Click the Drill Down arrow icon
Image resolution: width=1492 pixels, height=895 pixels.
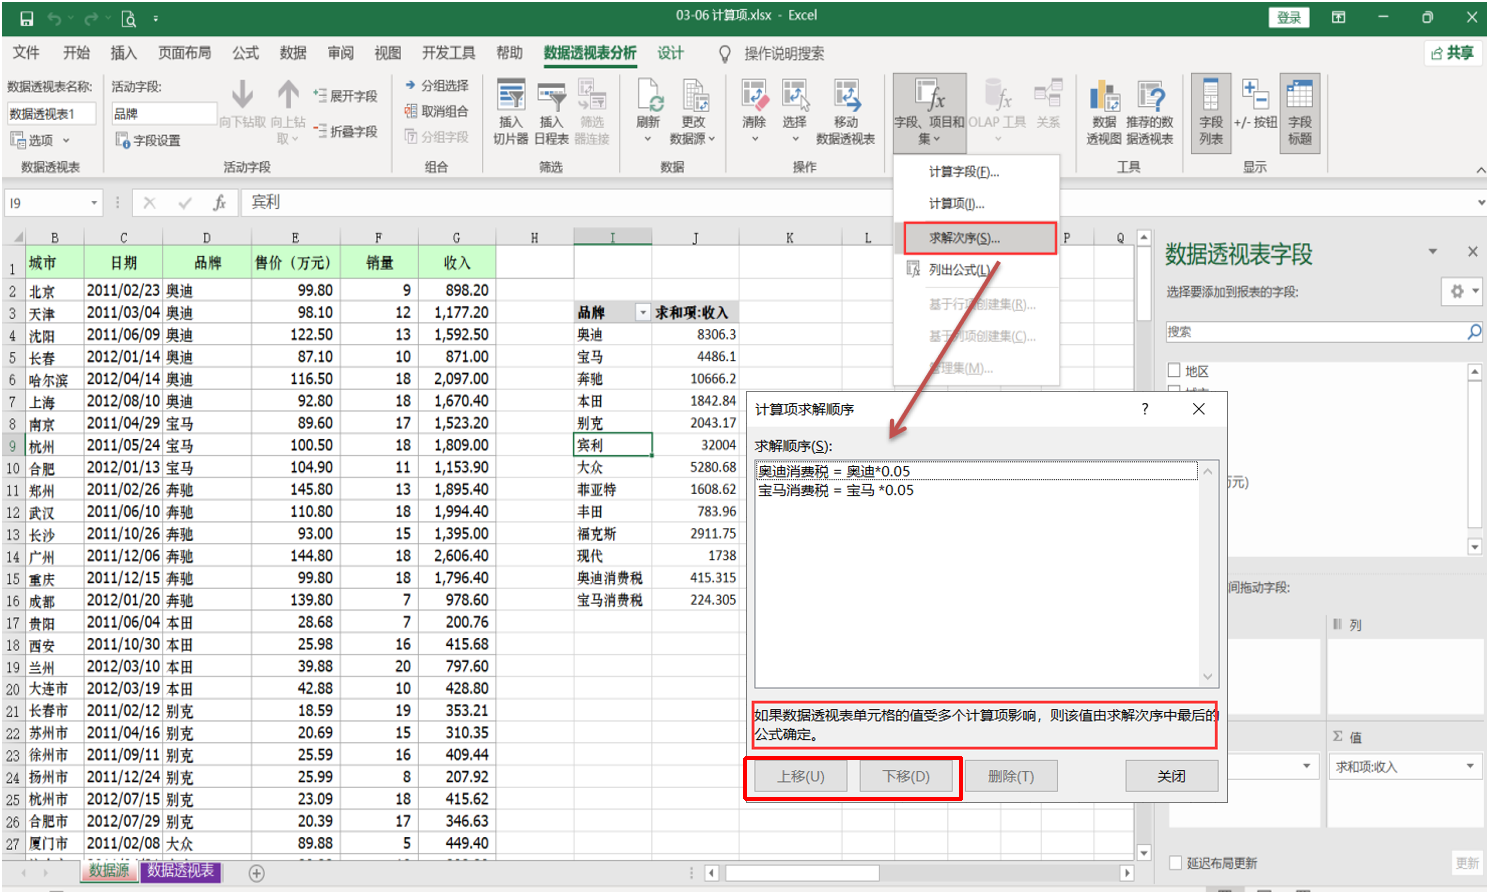tap(242, 95)
